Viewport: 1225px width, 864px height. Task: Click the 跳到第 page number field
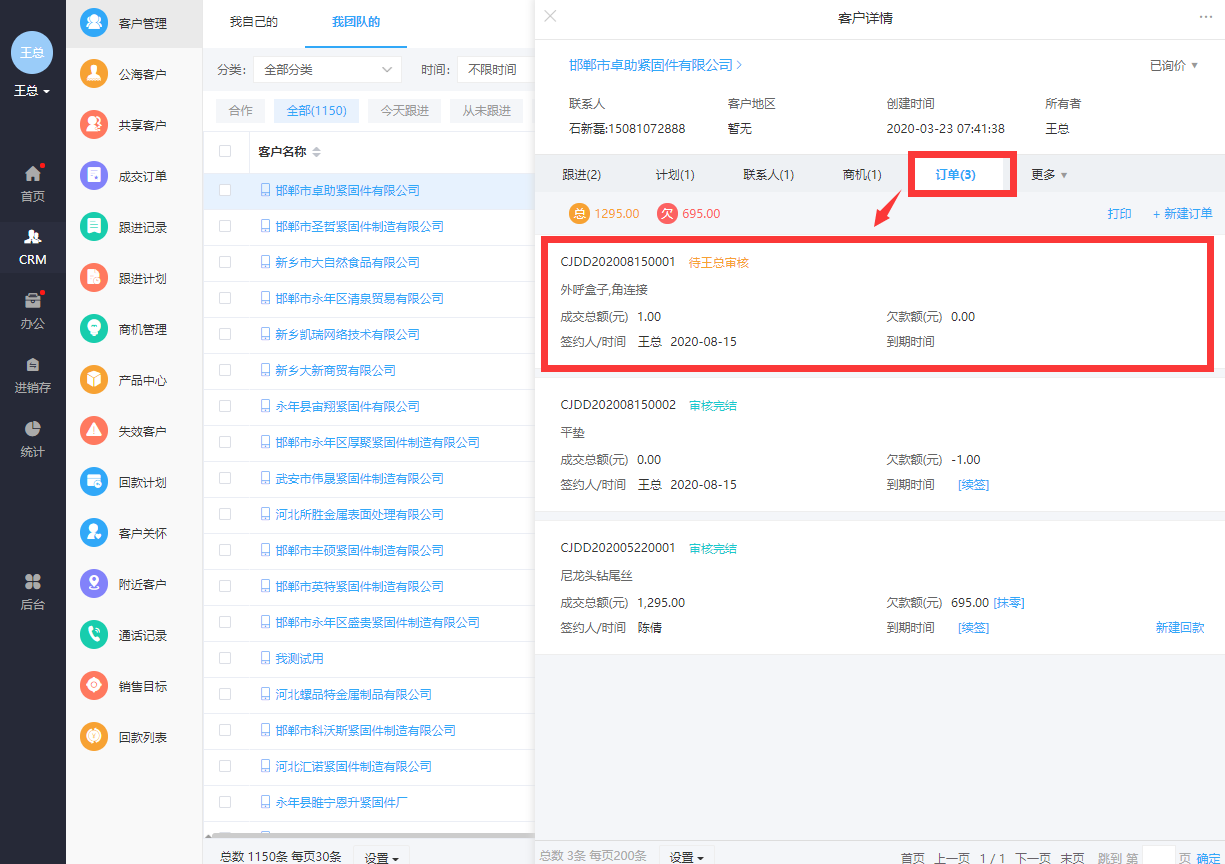[1158, 856]
